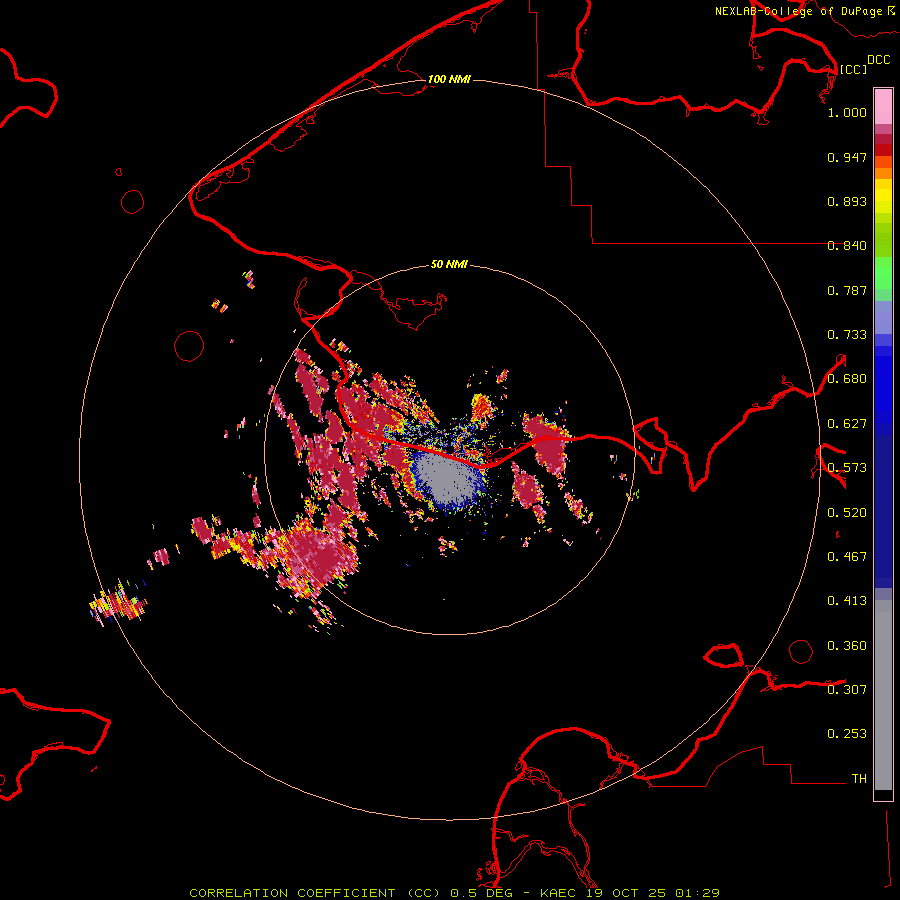Click the NEXLAB-College of DuPage credit text
Image resolution: width=900 pixels, height=900 pixels.
coord(798,11)
